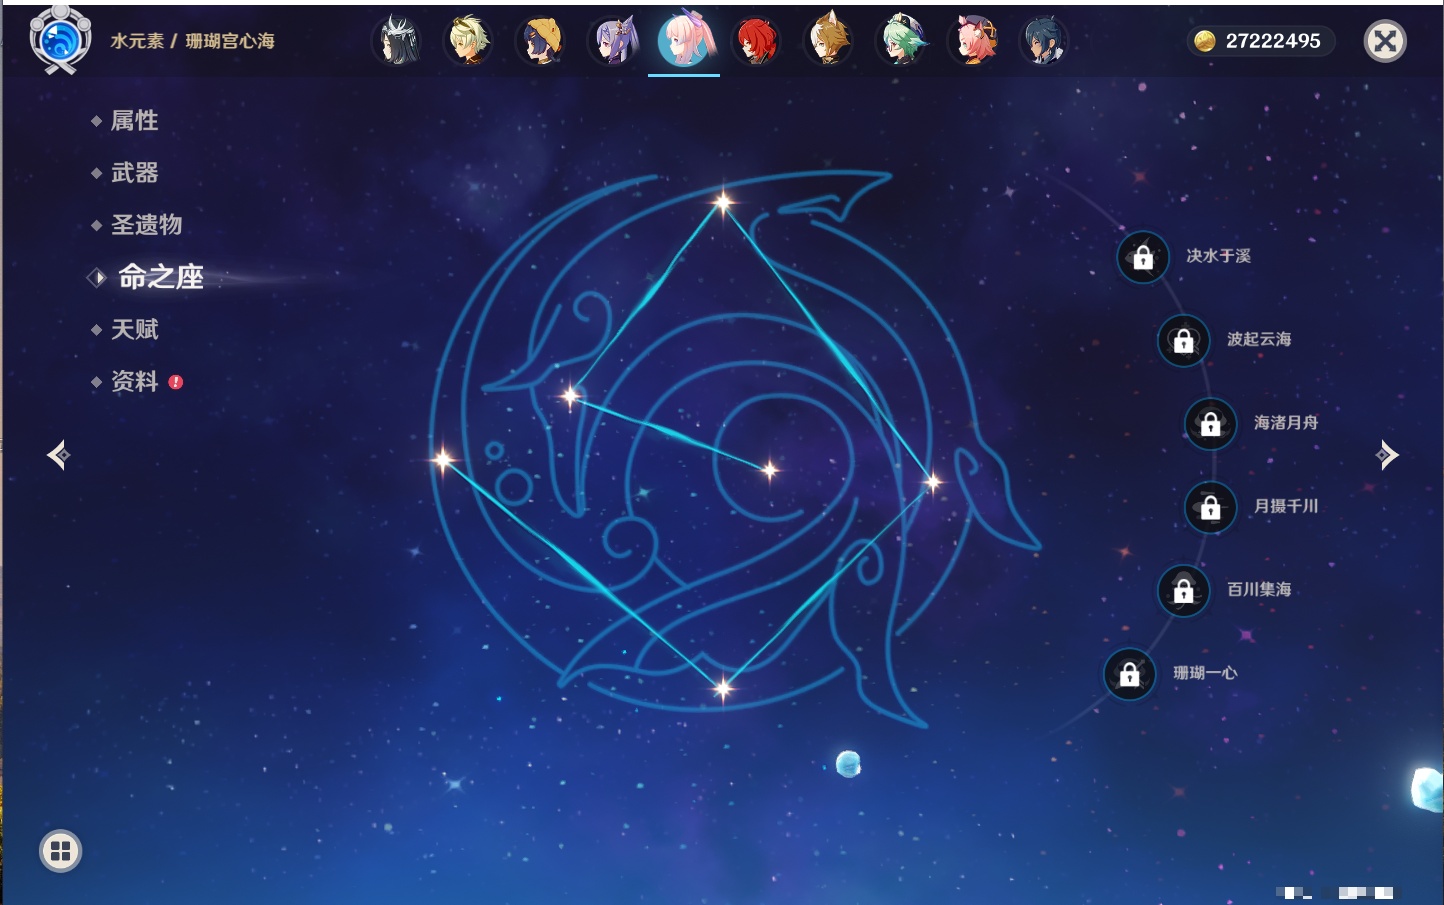Go to next character with right arrow
This screenshot has height=905, width=1444.
pos(1386,456)
